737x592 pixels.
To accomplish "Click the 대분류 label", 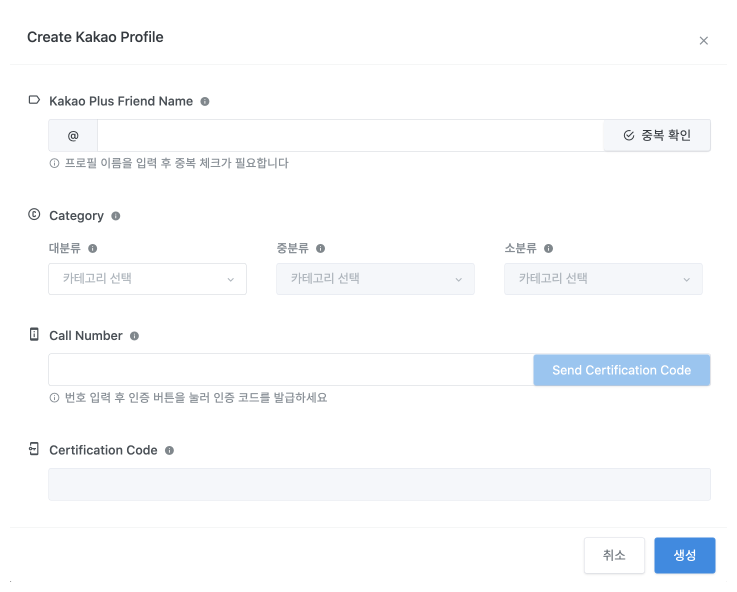I will pos(65,249).
